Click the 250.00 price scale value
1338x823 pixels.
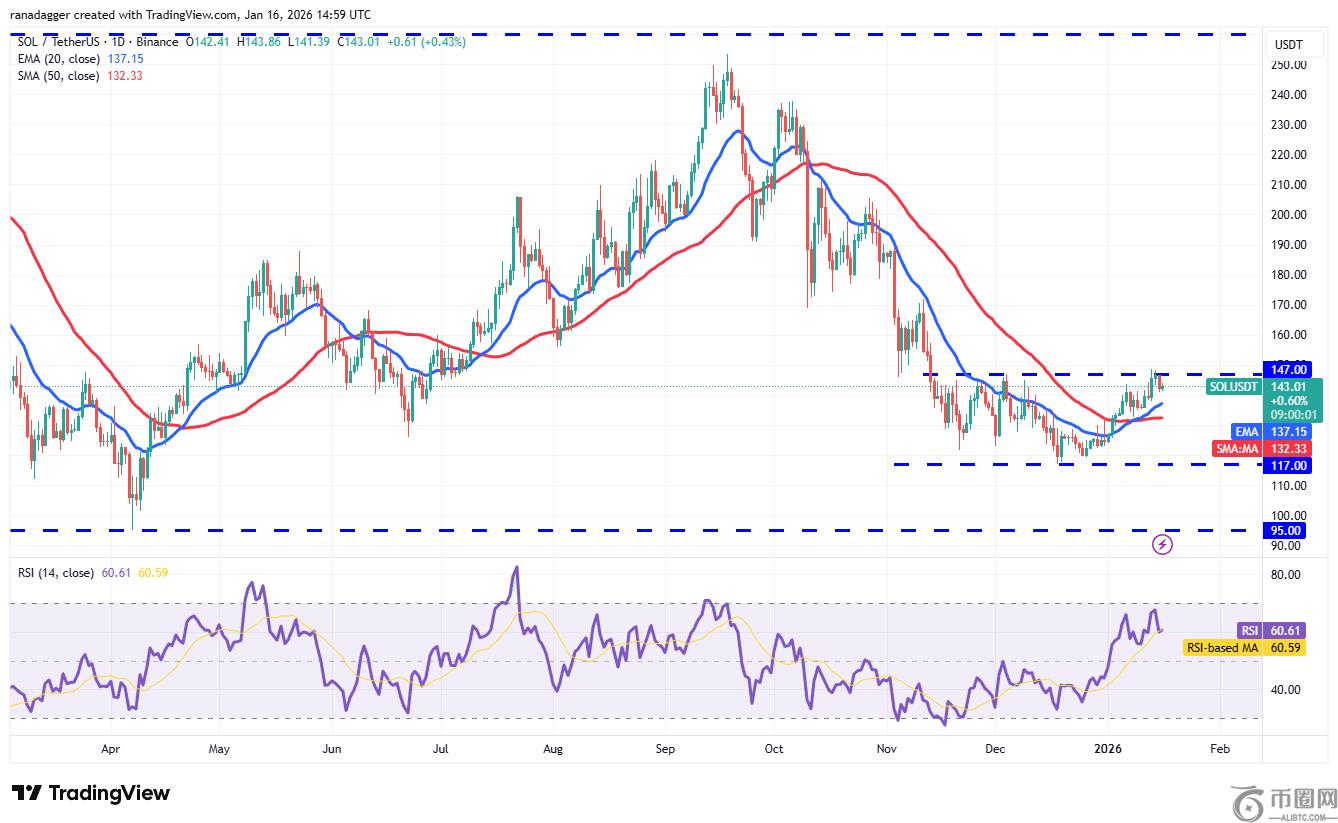point(1288,65)
